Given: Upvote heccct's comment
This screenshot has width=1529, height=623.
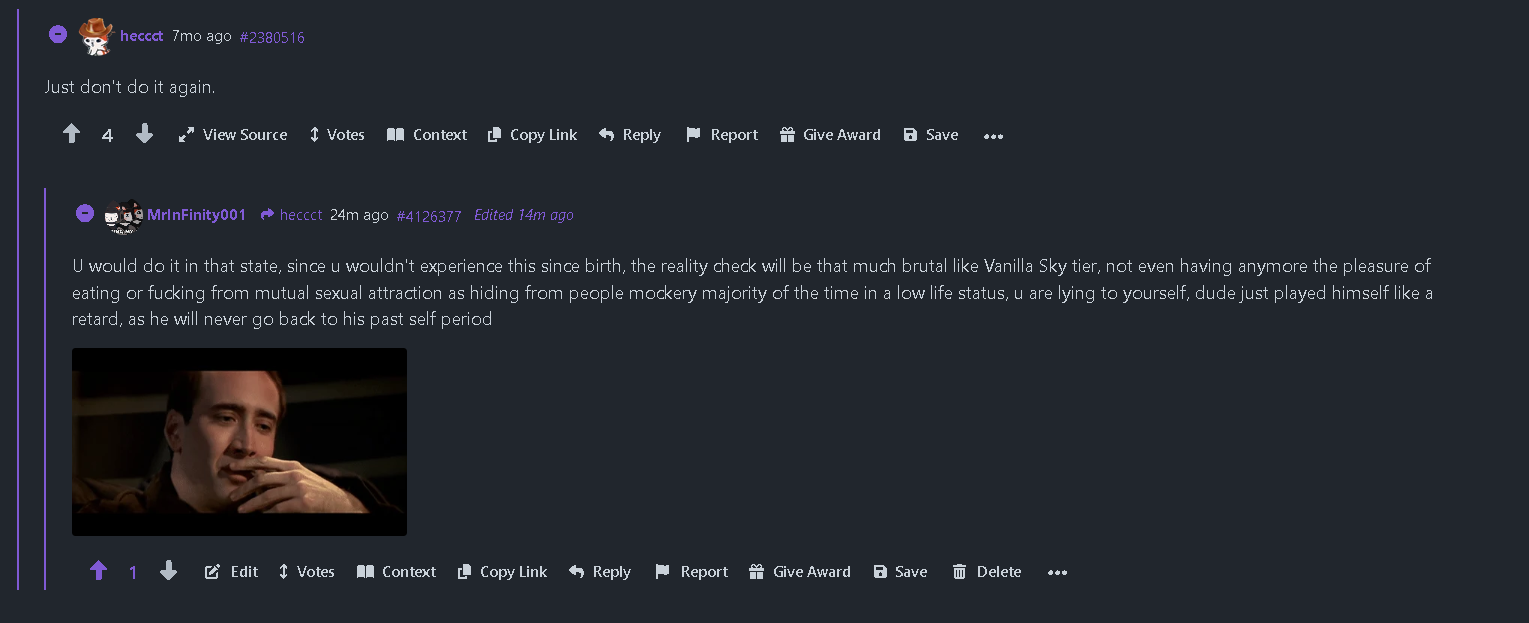Looking at the screenshot, I should coord(71,134).
